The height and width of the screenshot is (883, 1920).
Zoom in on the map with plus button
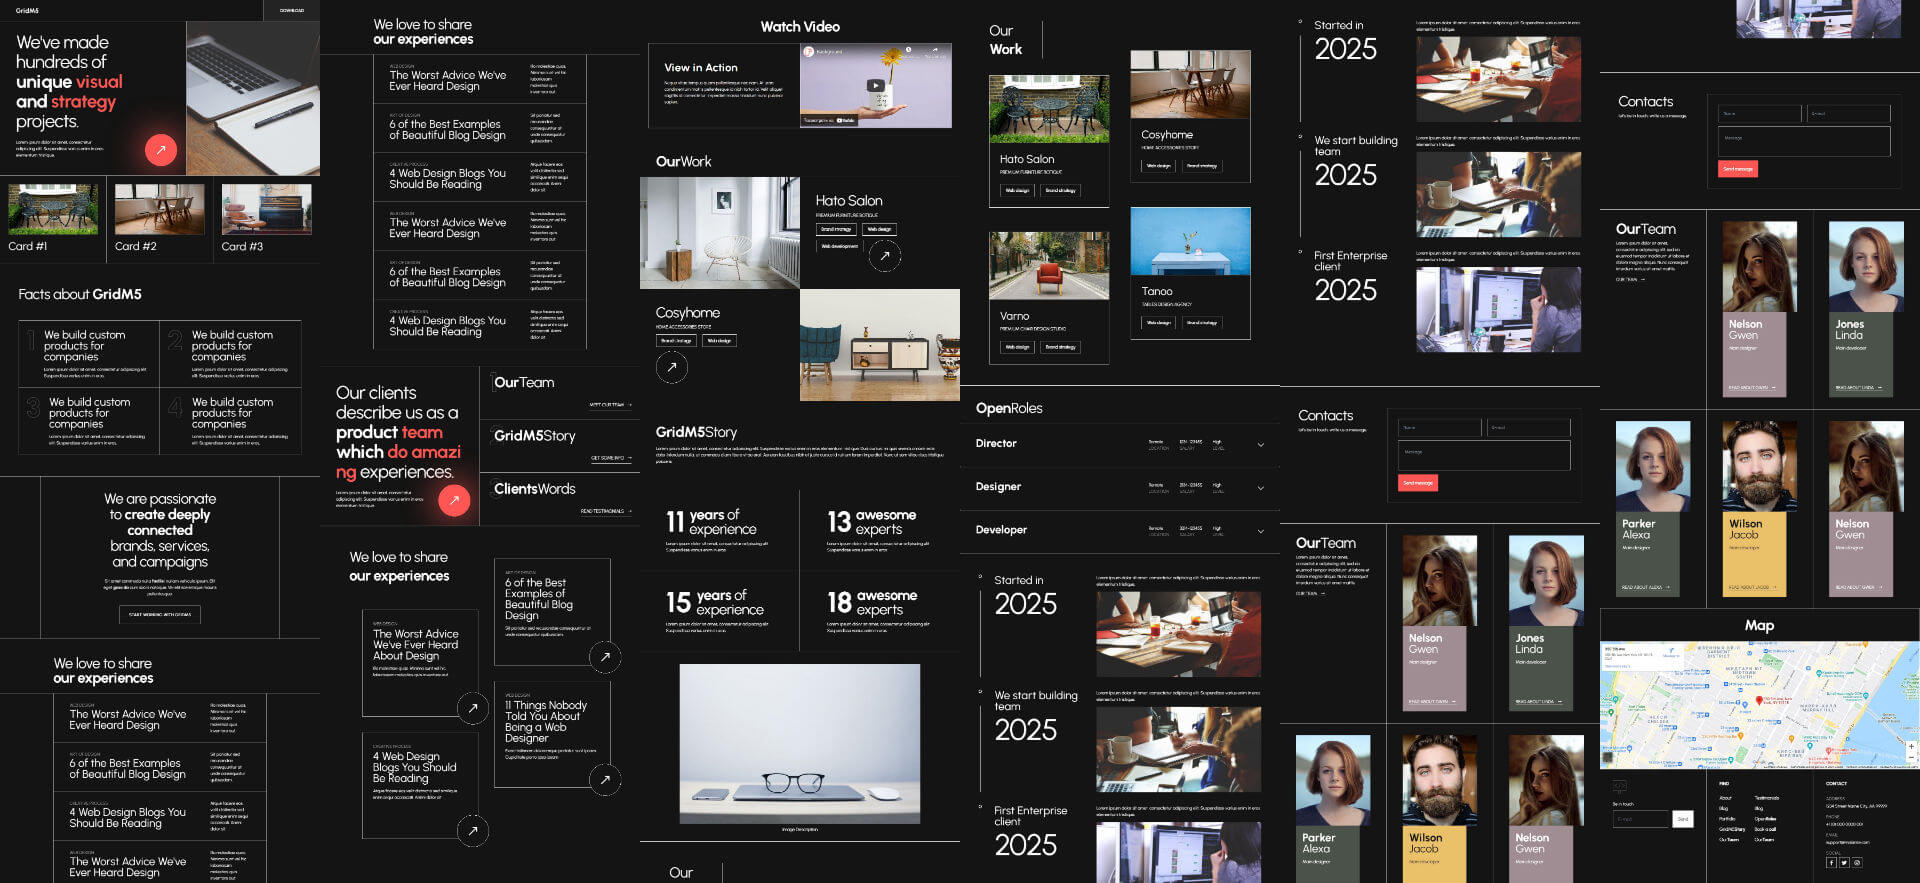point(1911,746)
